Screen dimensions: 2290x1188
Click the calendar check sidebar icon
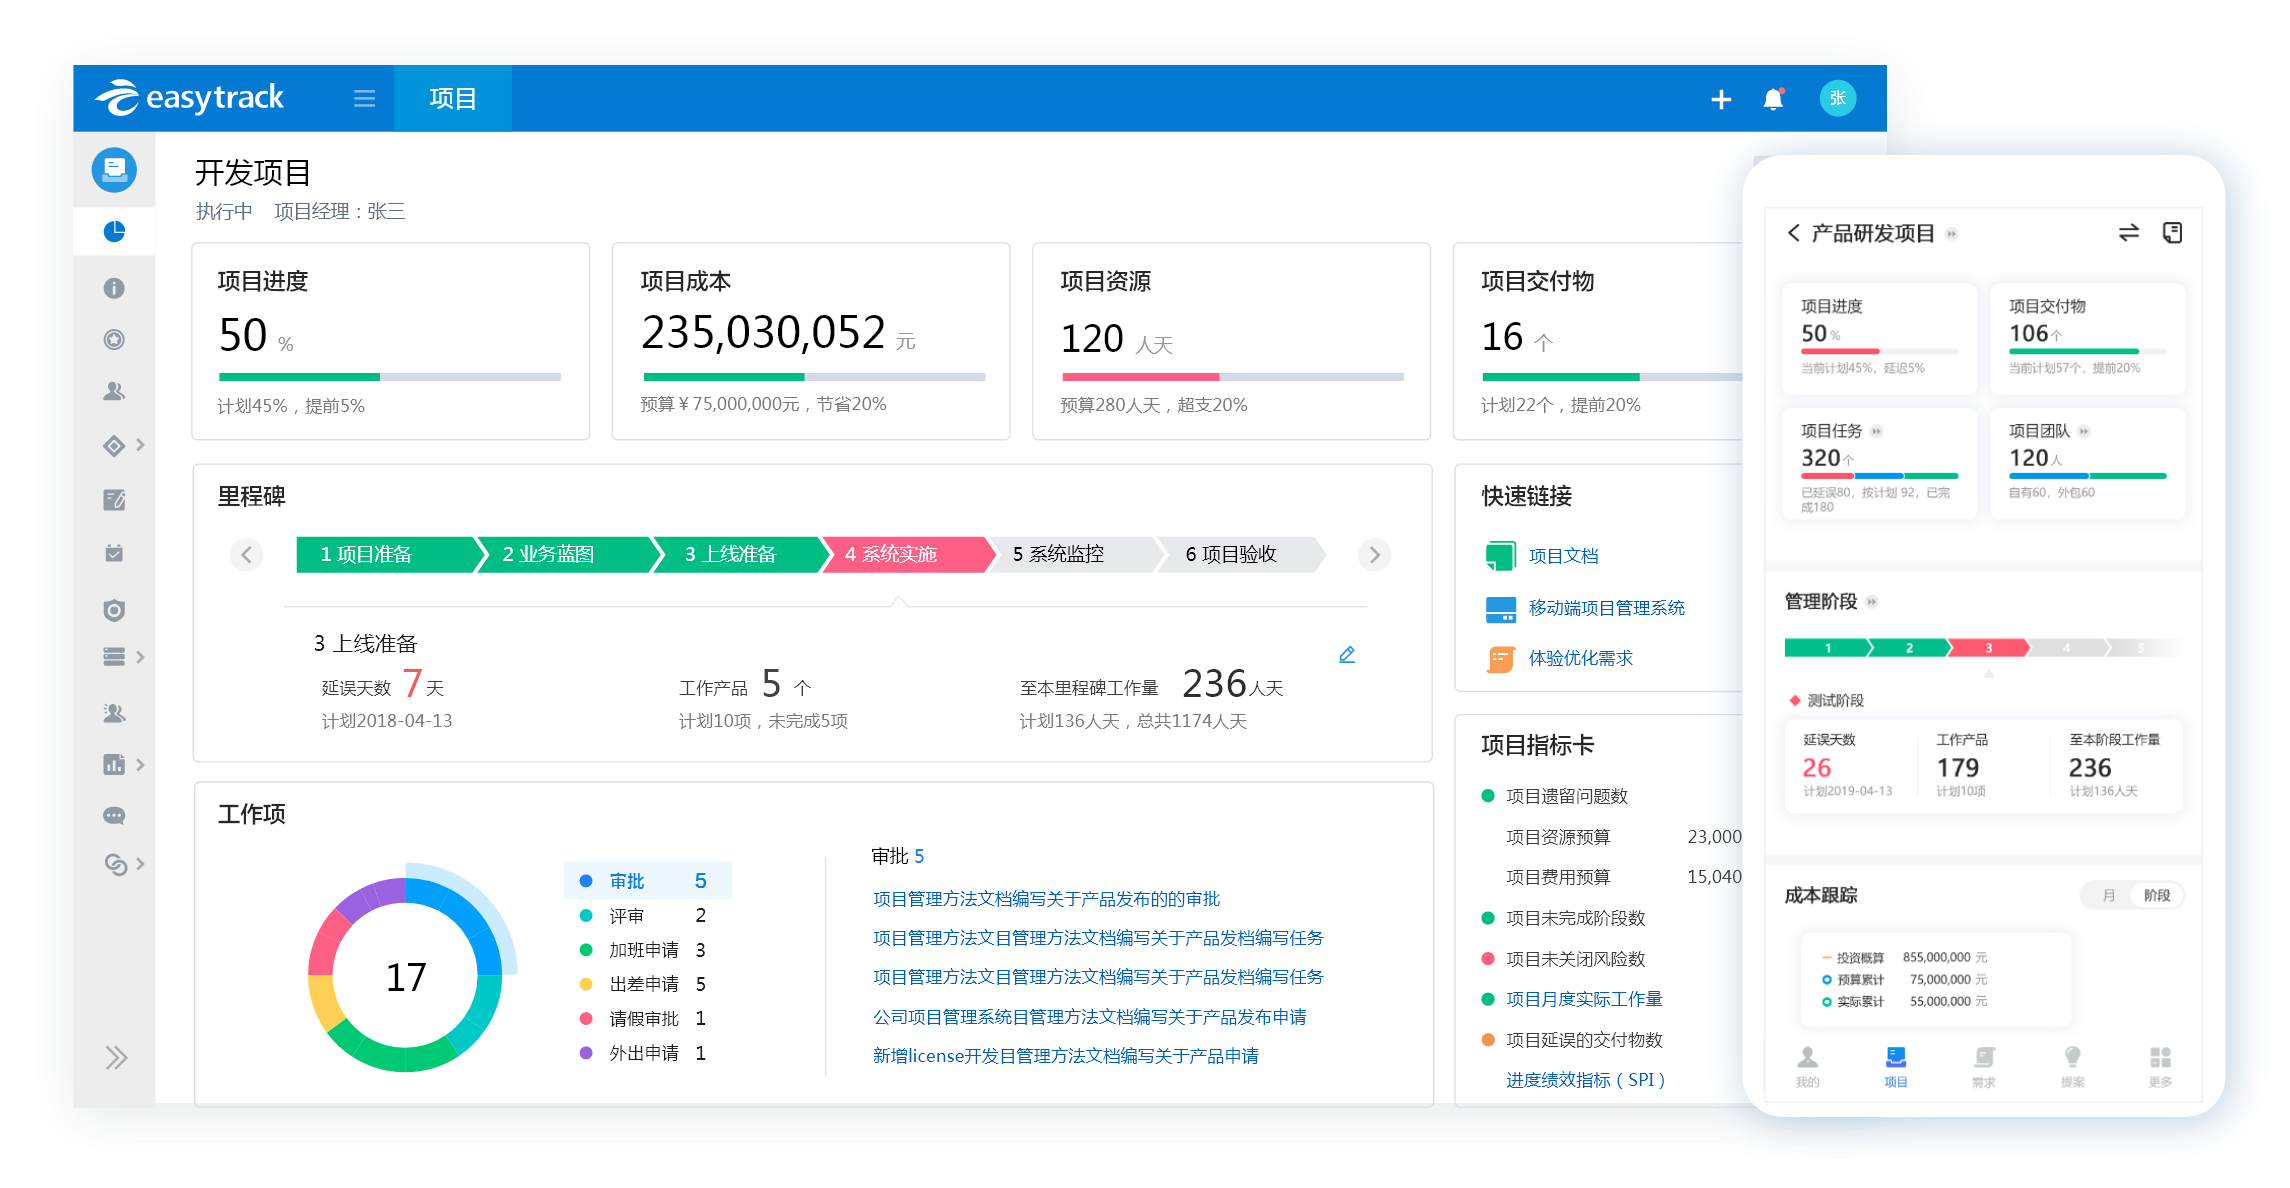coord(114,553)
